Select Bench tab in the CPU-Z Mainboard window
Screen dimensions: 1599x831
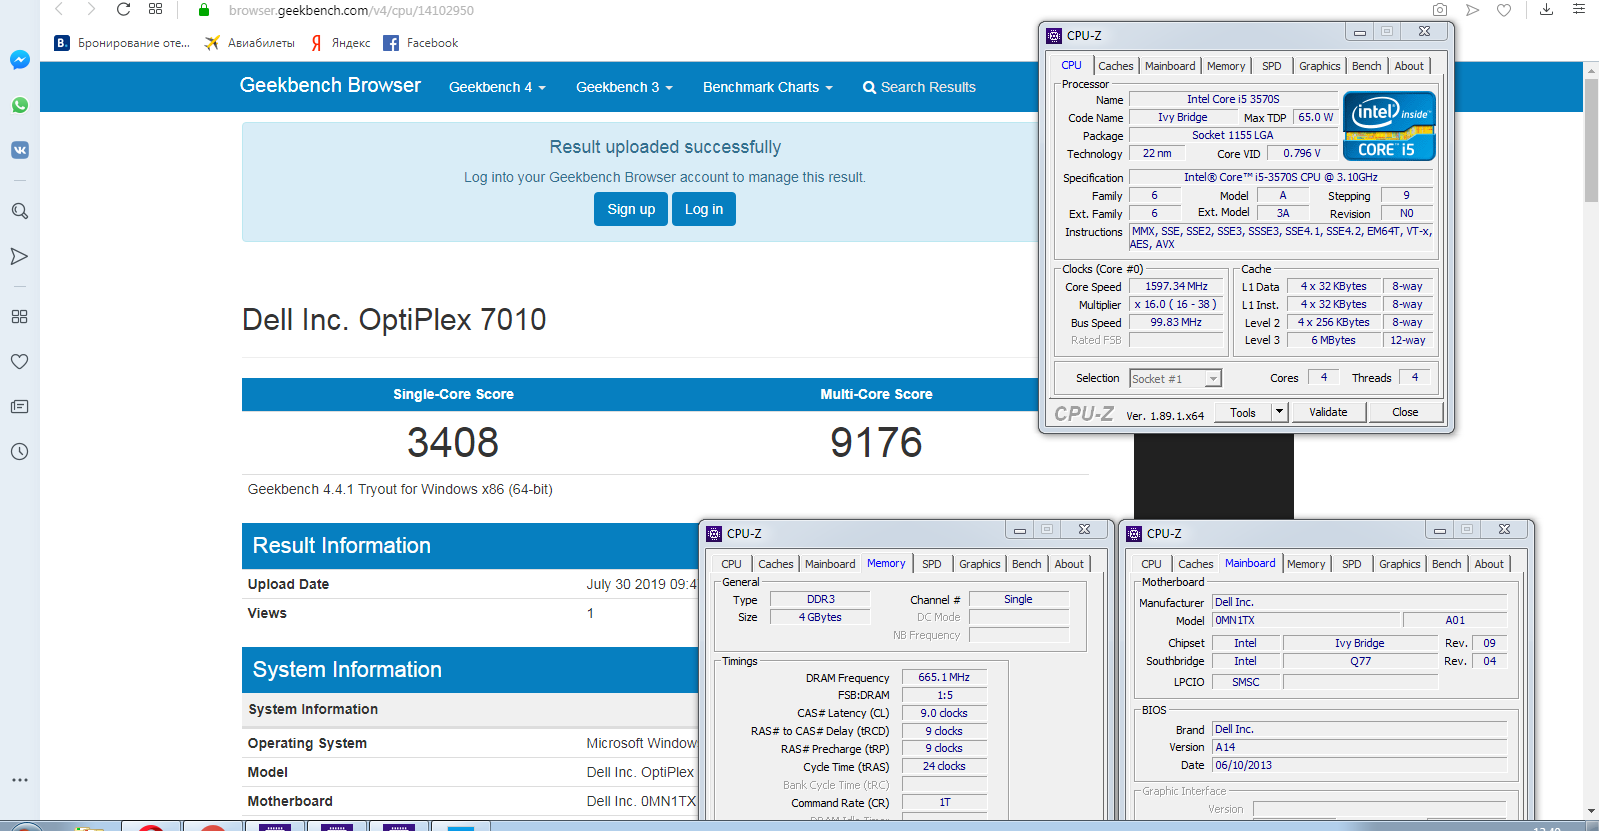click(1446, 564)
